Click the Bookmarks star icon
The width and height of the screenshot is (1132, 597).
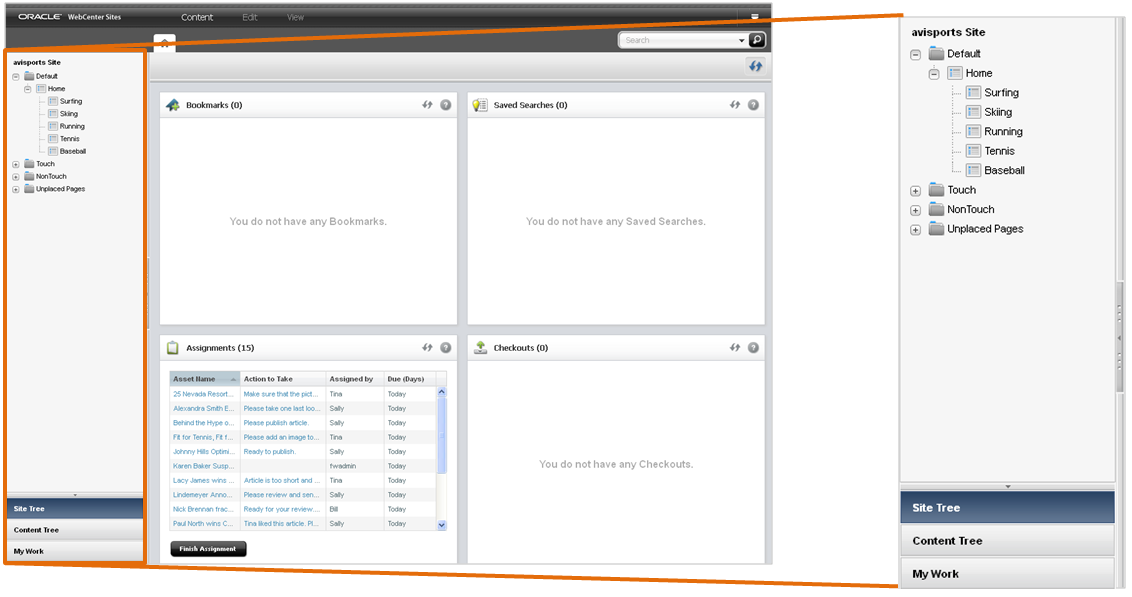pyautogui.click(x=173, y=105)
